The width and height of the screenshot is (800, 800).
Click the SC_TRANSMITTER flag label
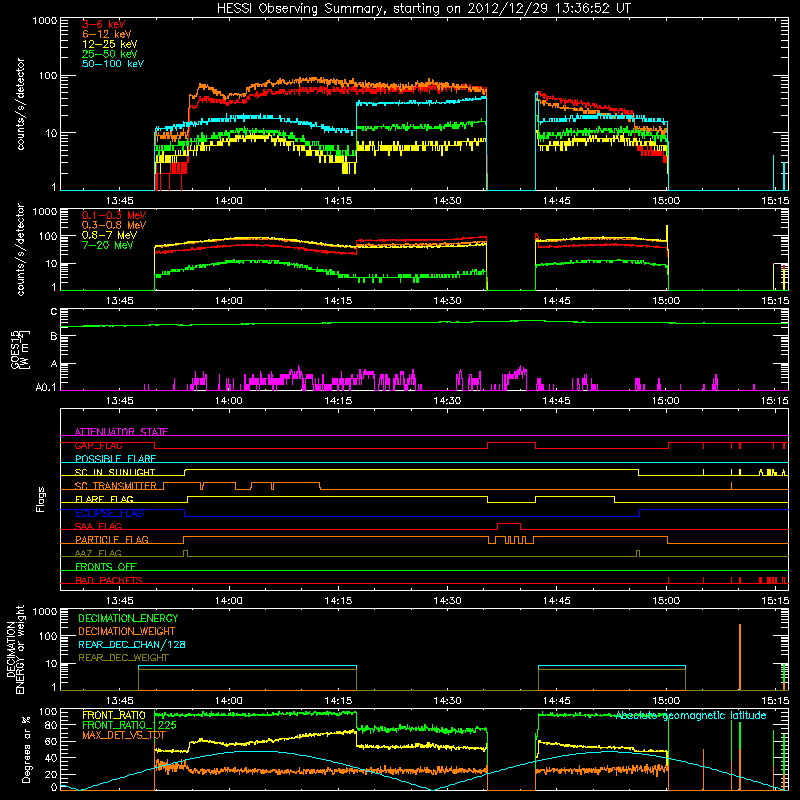[x=115, y=486]
